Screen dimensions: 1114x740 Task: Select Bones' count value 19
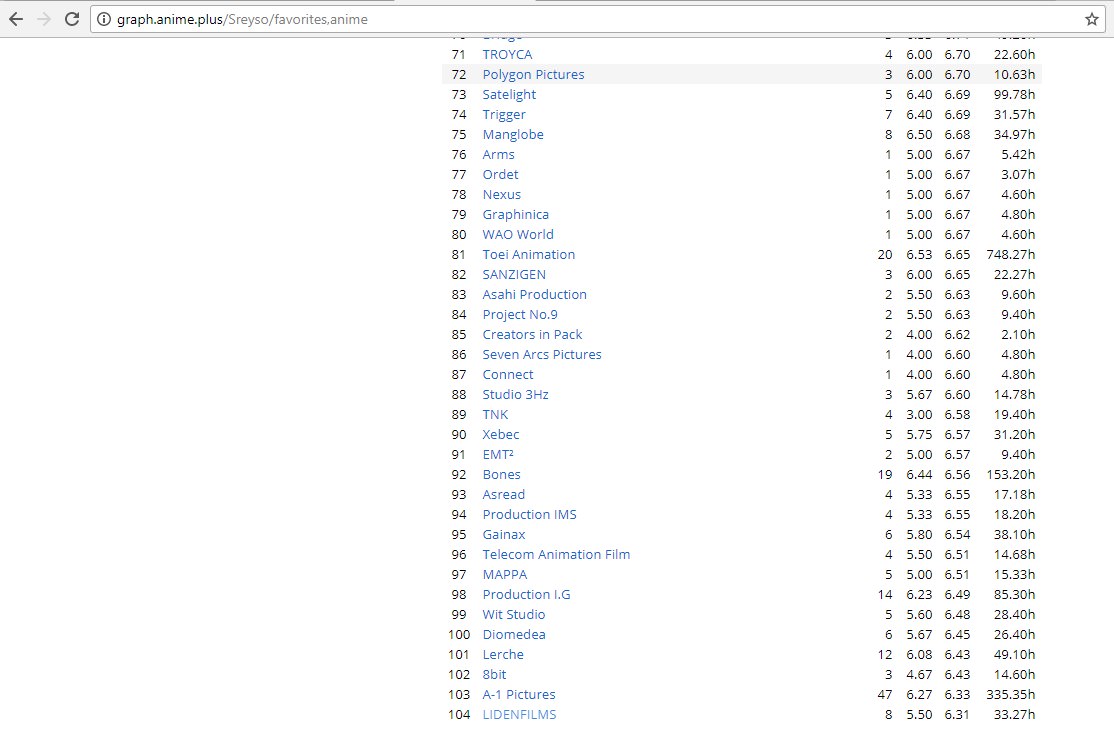coord(885,474)
